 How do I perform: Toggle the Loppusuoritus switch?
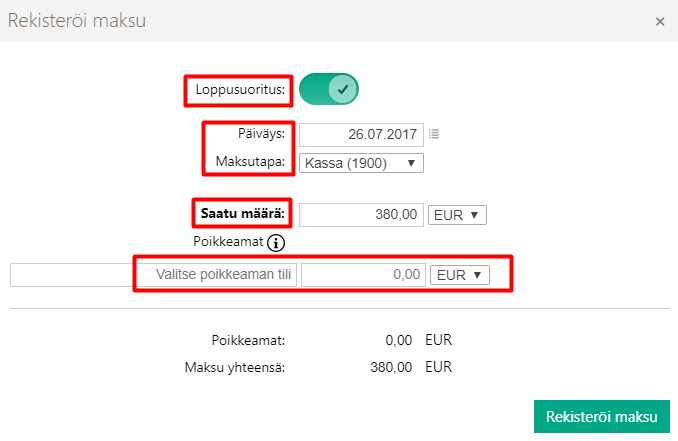pos(329,89)
